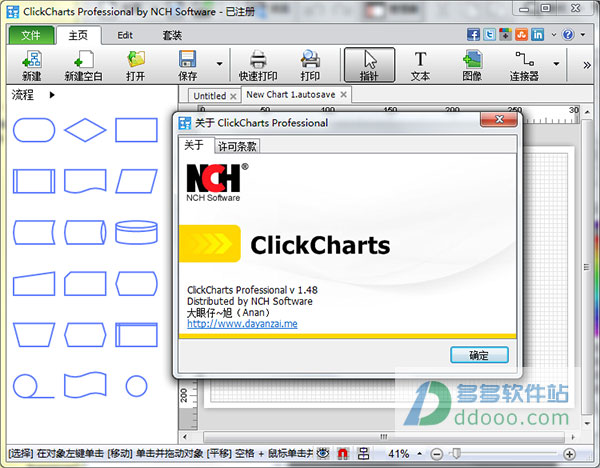Share on LinkedIn via the toolbar icon
Screen dimensions: 600x468
[x=538, y=34]
